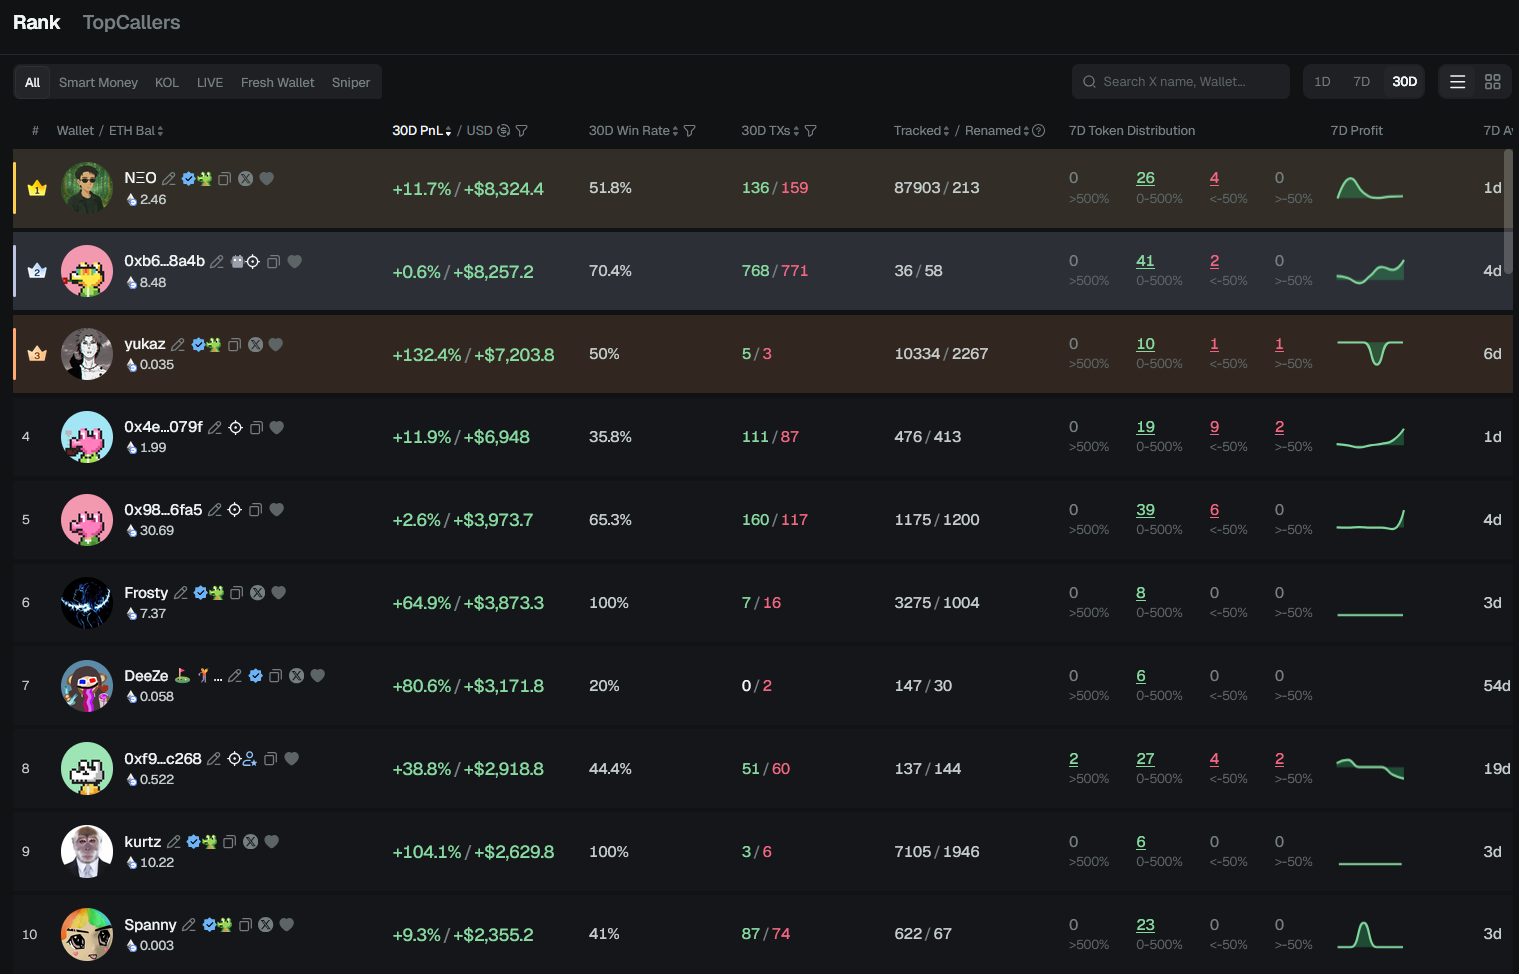
Task: Select the LIVE filter tab
Action: [x=210, y=82]
